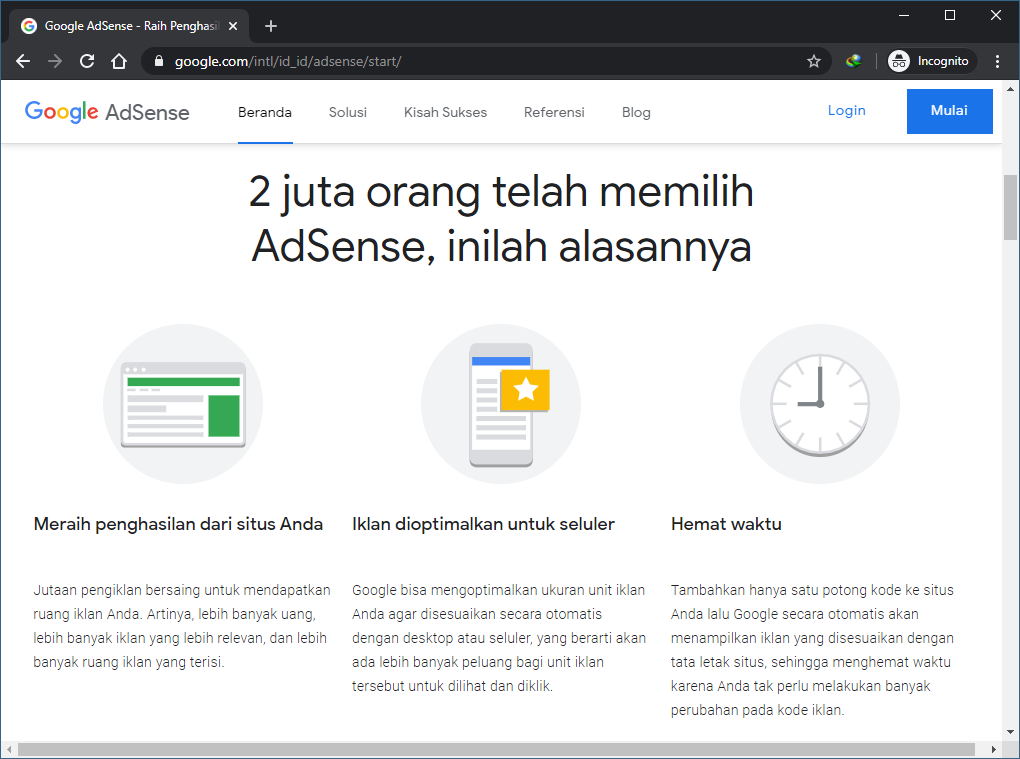The image size is (1020, 759).
Task: Click heading 'Meraih penghasilan dari situs Anda'
Action: tap(178, 524)
